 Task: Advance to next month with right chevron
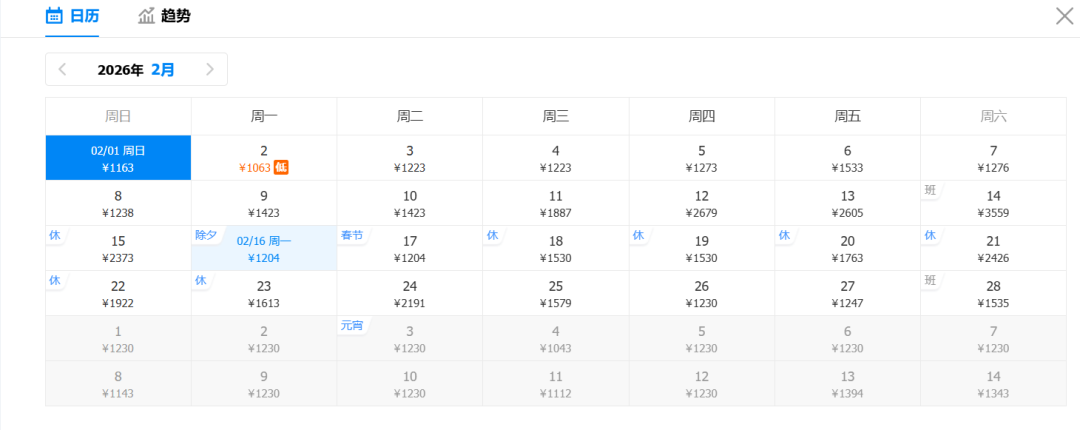point(209,69)
